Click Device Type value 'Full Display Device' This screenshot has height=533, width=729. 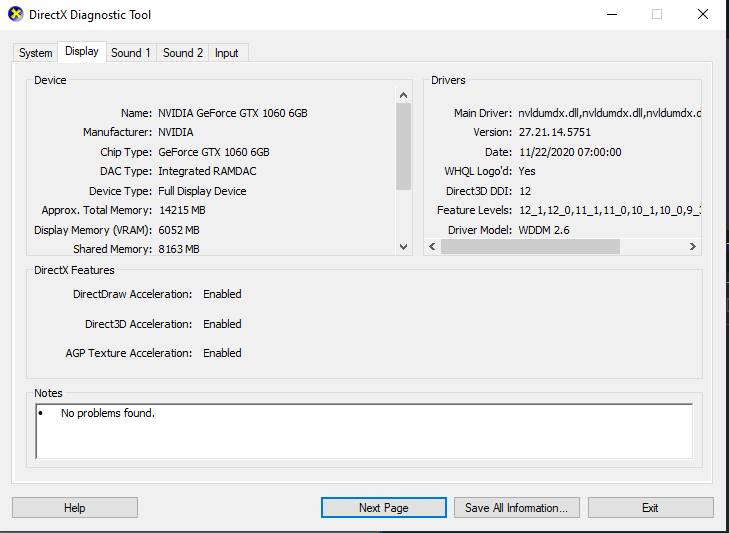click(x=202, y=191)
